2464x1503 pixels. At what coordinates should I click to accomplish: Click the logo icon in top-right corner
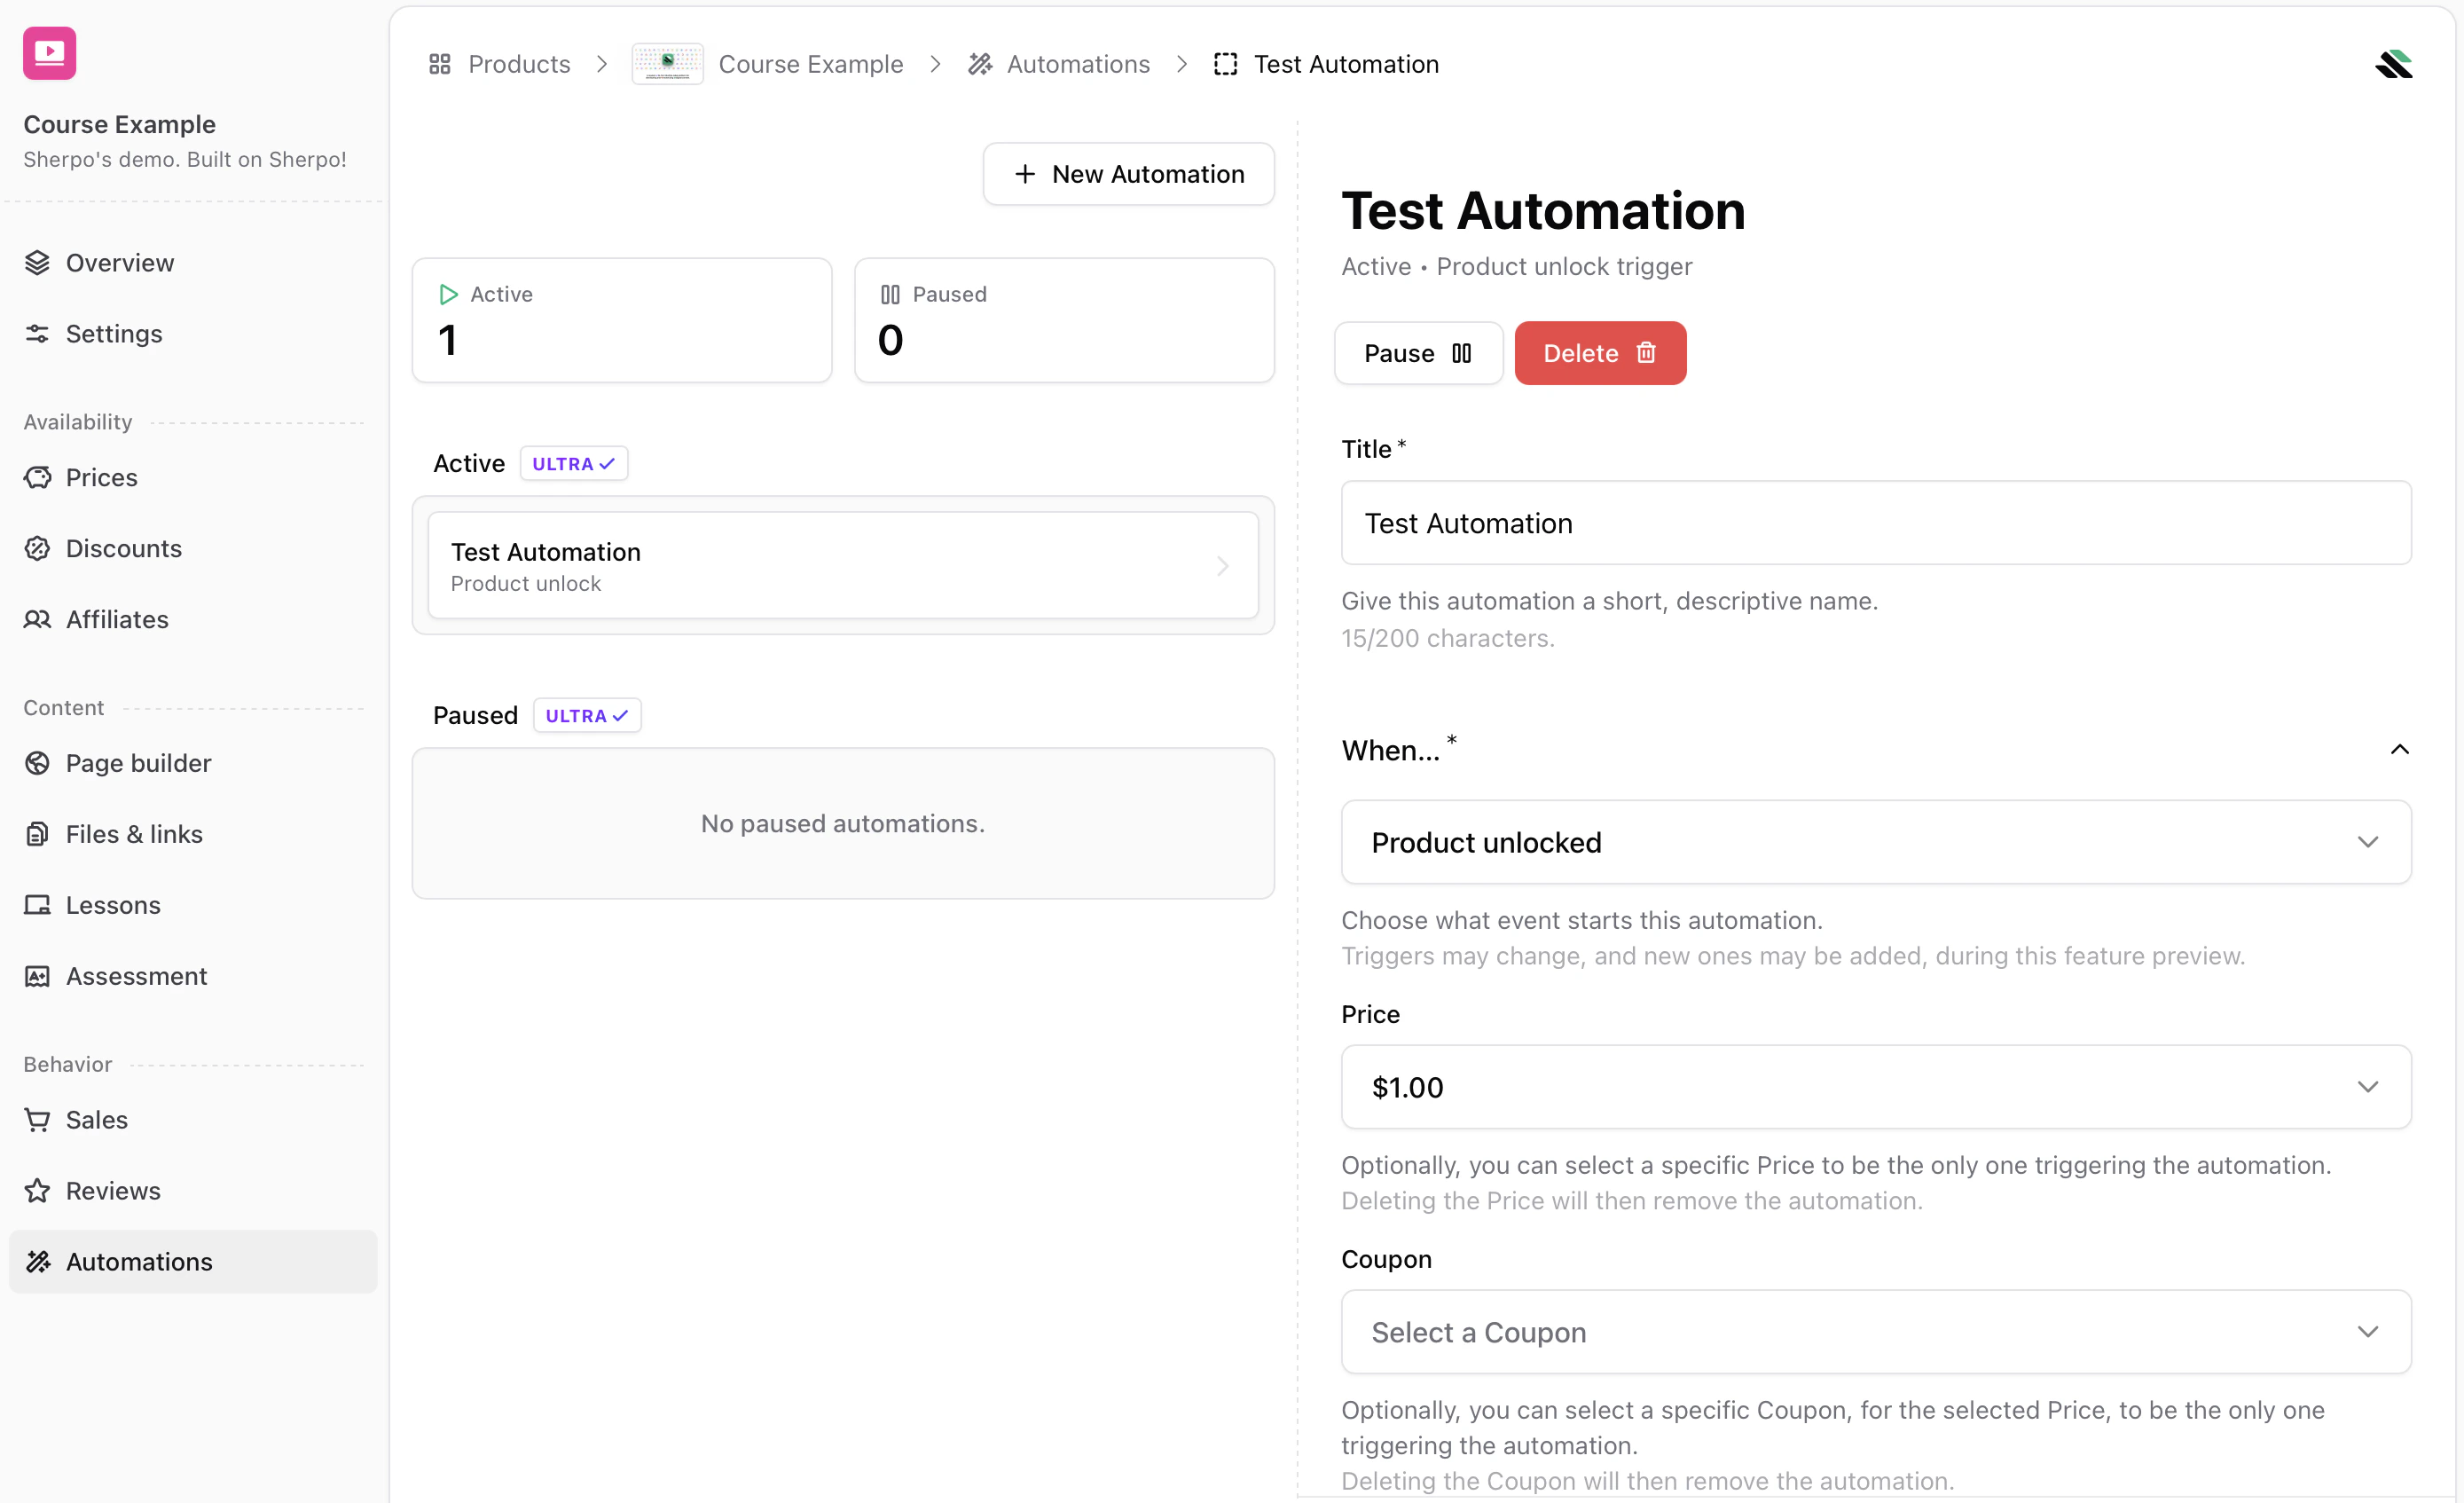pyautogui.click(x=2394, y=63)
